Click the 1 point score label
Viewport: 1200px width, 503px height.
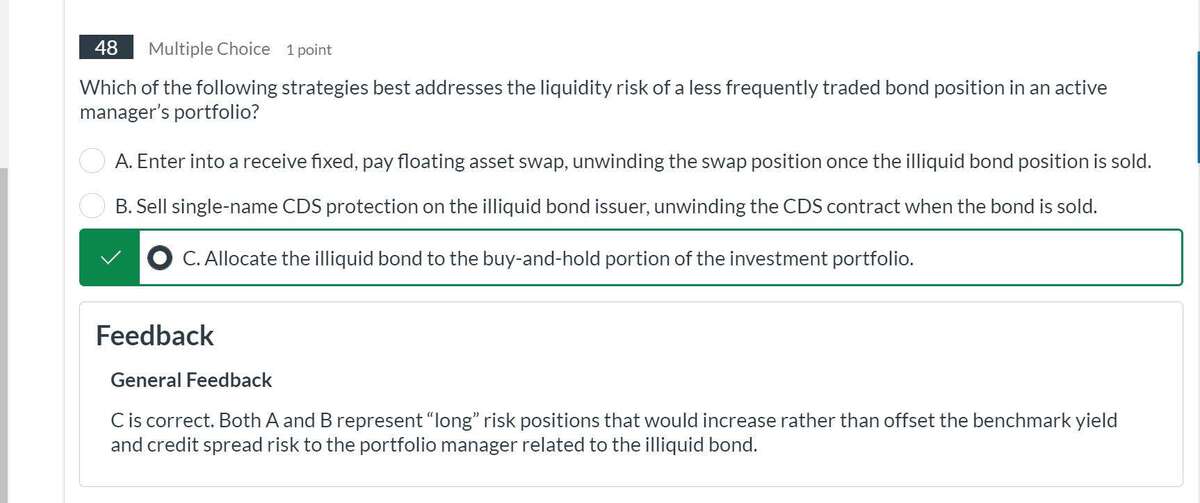(308, 49)
